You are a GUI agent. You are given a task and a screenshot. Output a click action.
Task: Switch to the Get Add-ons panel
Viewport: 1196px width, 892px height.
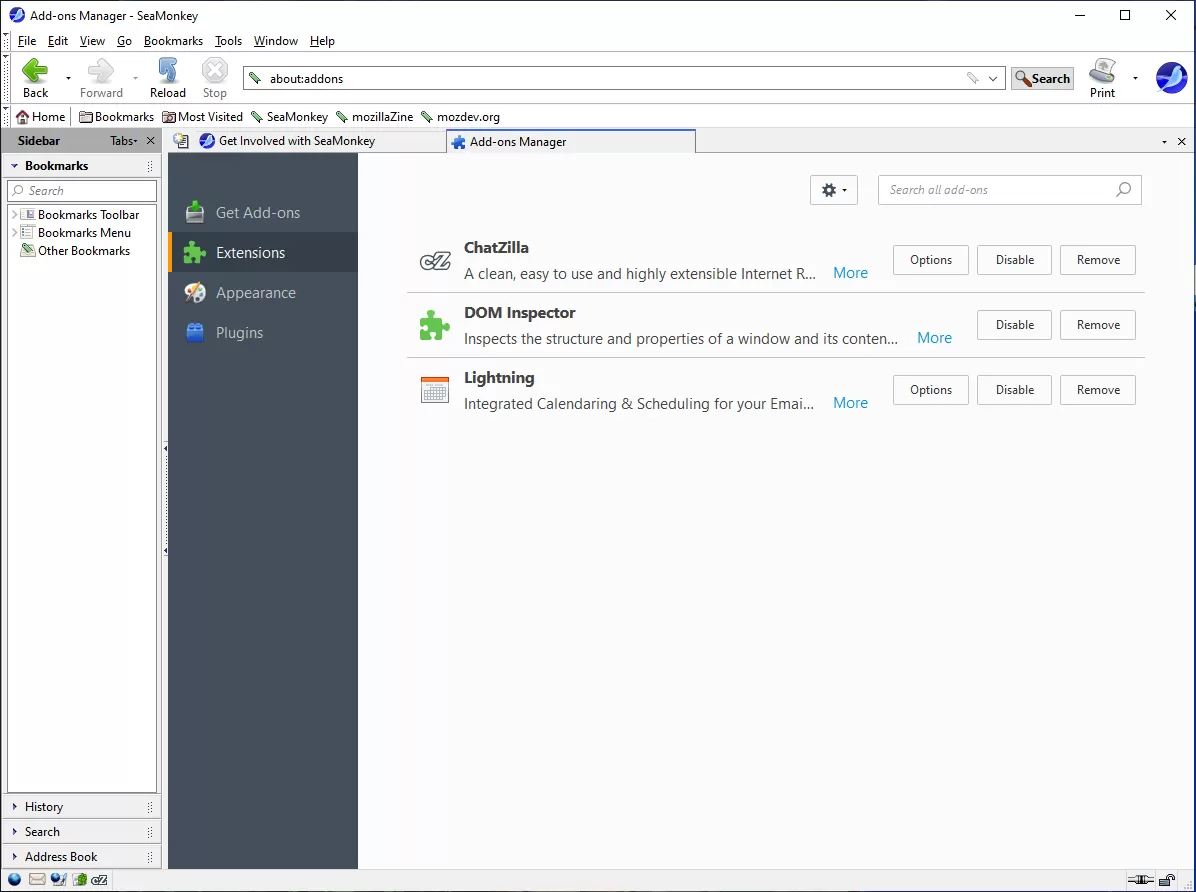[x=256, y=212]
